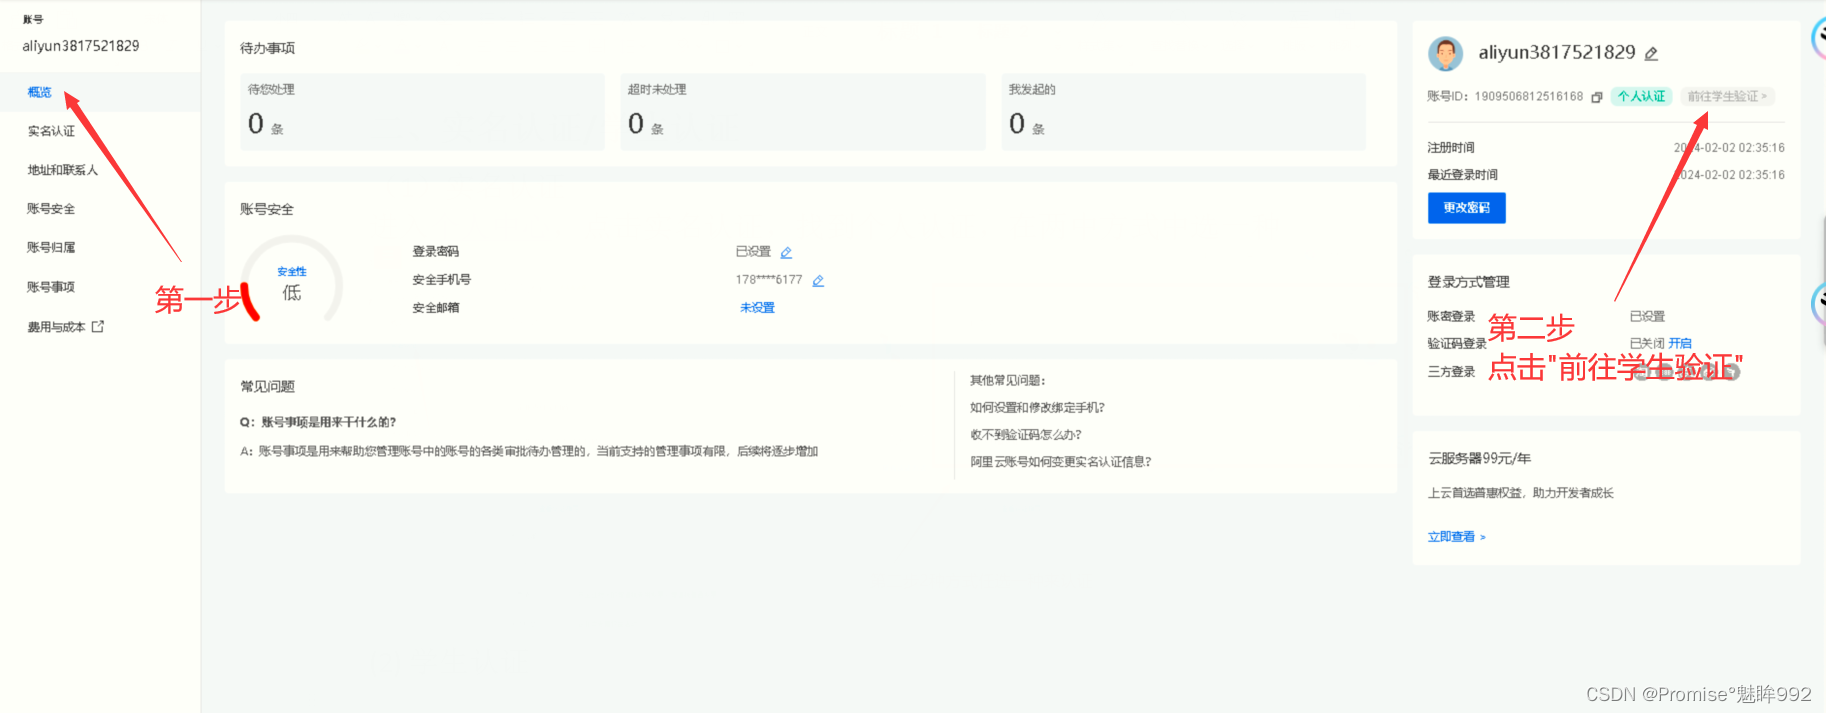
Task: Click 开启 to enable 验证码登录
Action: [x=1680, y=343]
